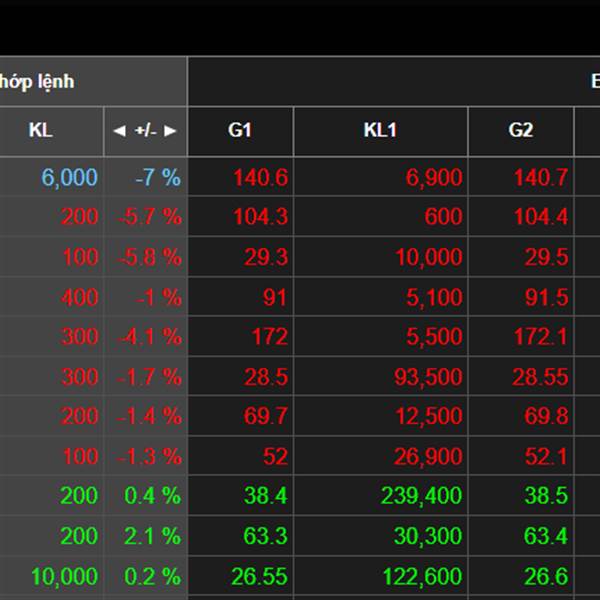Image resolution: width=600 pixels, height=600 pixels.
Task: Click KL1 volume 26,900
Action: click(429, 457)
